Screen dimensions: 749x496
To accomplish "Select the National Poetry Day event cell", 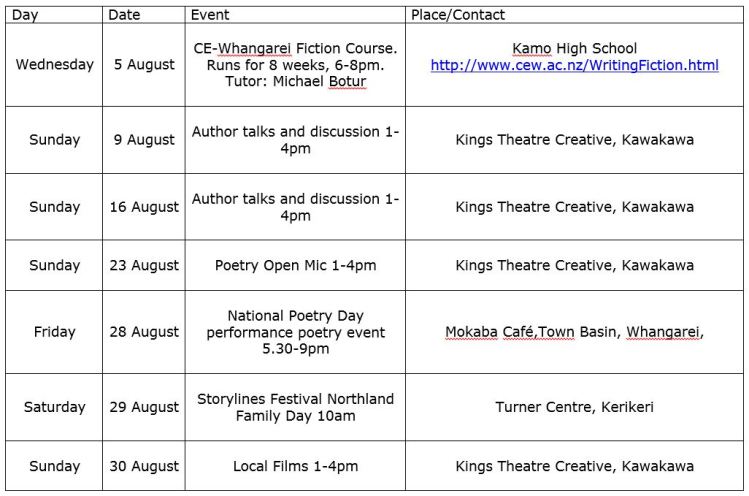I will 295,332.
